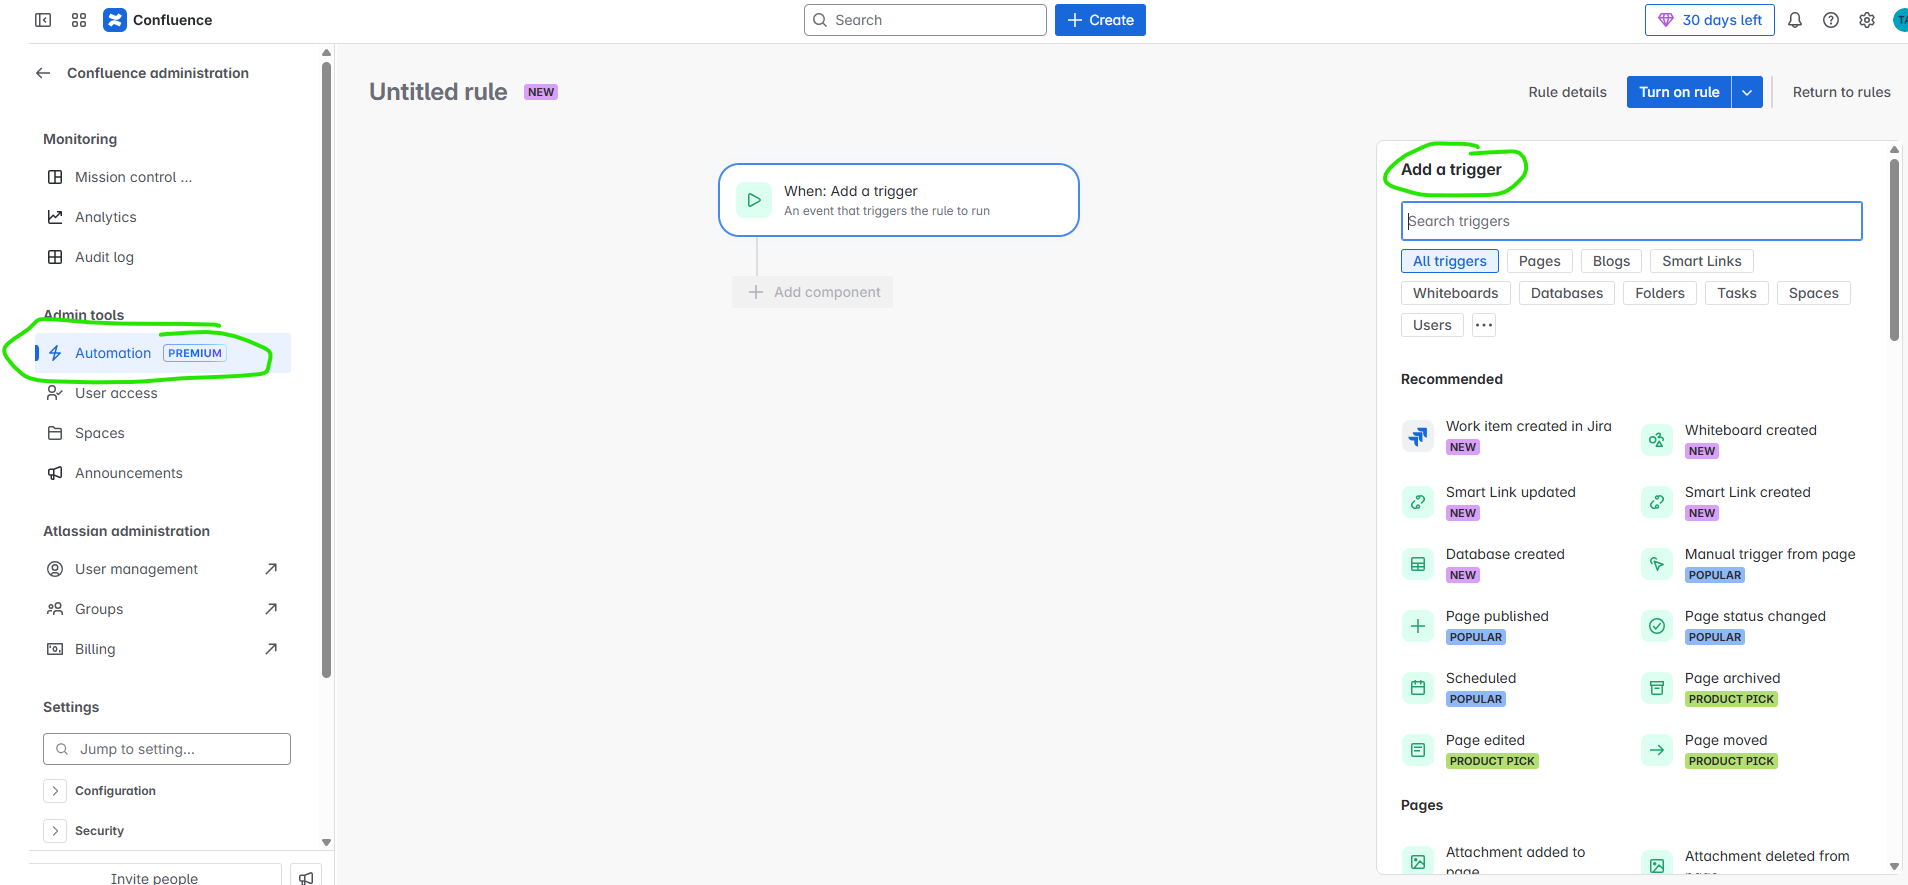
Task: Filter triggers by Whiteboards
Action: tap(1456, 293)
